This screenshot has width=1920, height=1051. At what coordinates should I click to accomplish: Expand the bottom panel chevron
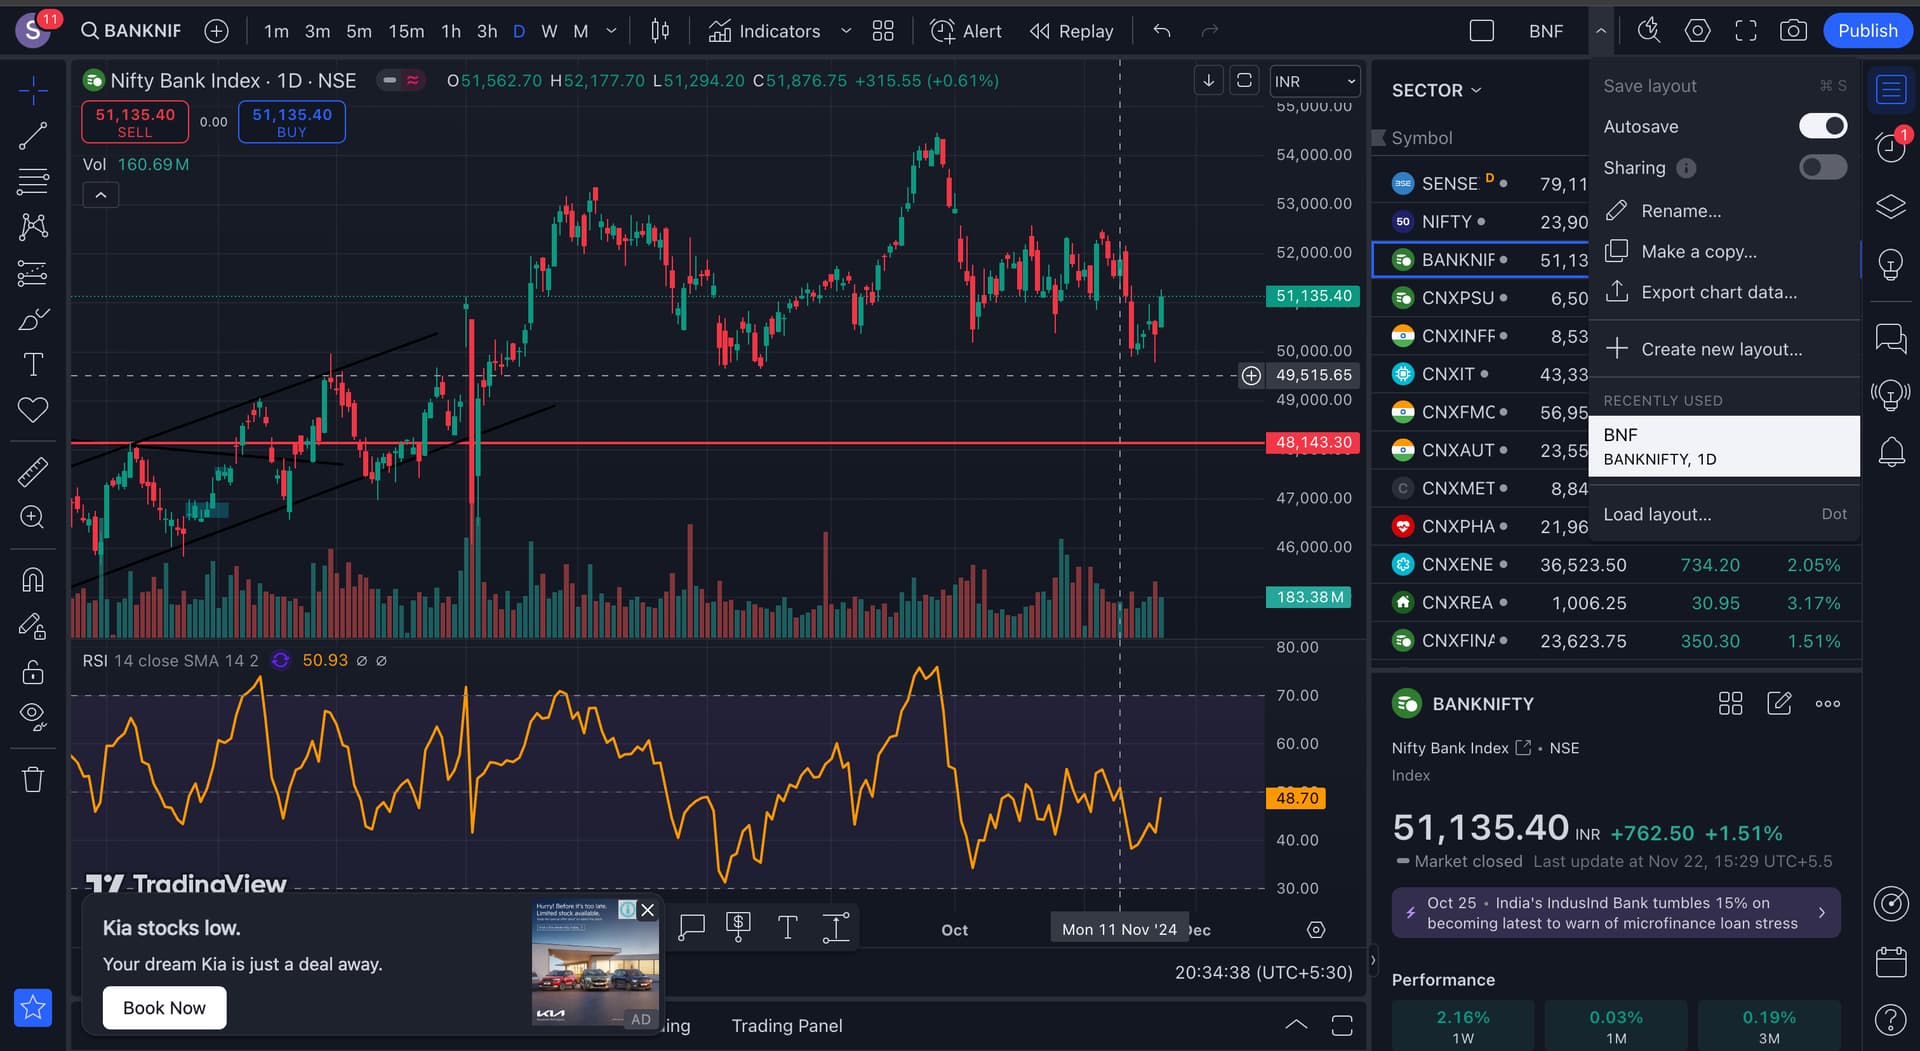pos(1296,1025)
